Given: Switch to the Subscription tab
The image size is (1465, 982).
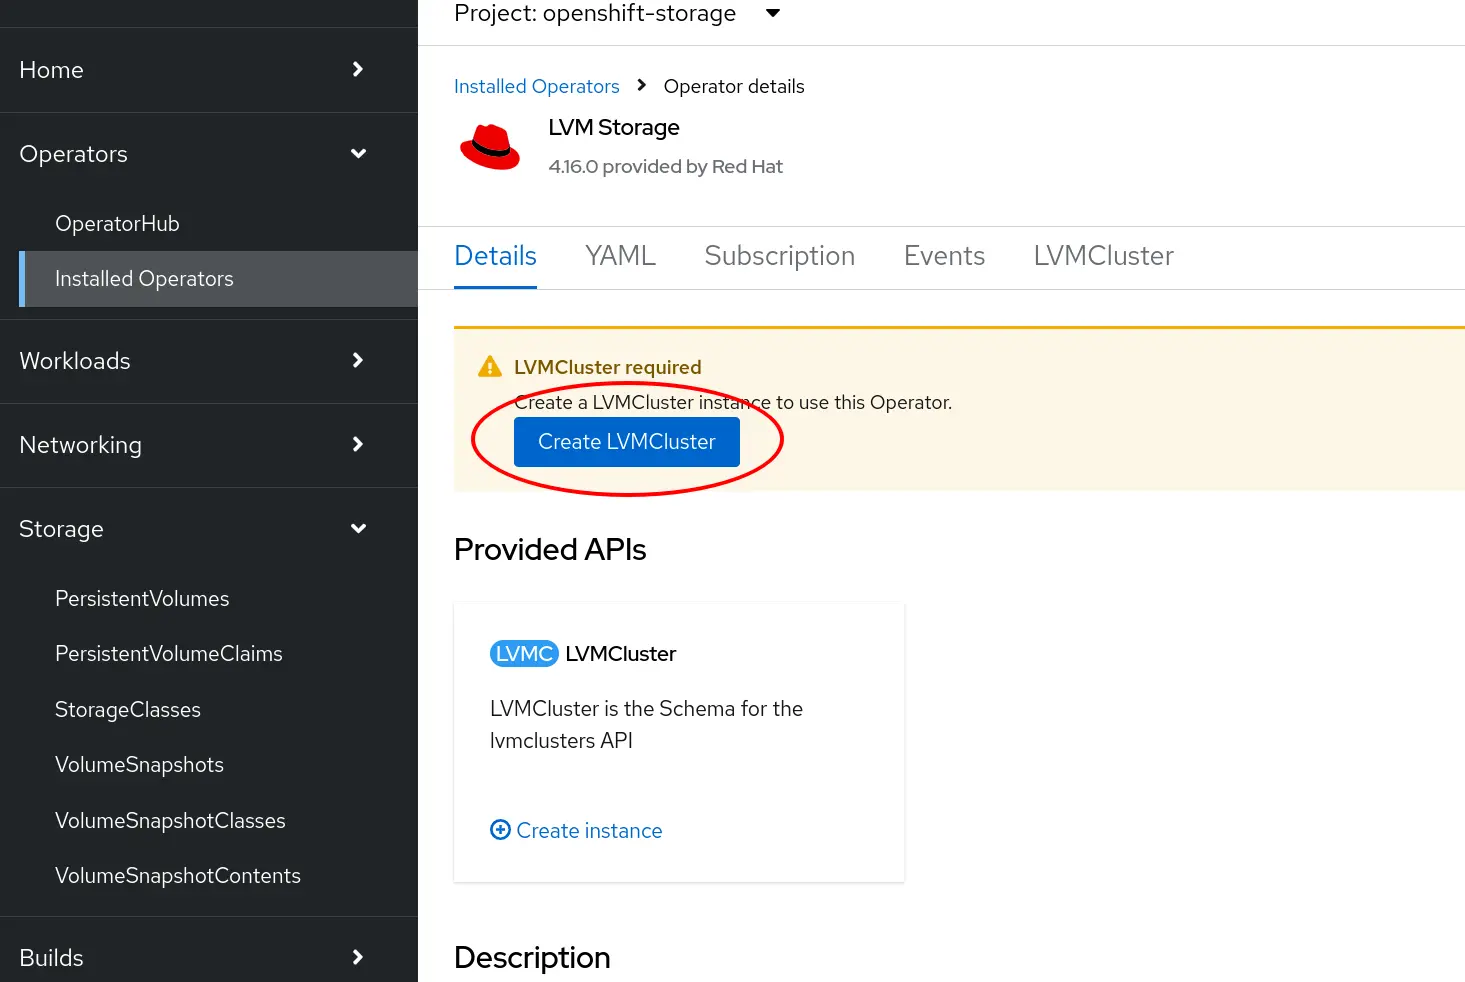Looking at the screenshot, I should click(x=779, y=257).
